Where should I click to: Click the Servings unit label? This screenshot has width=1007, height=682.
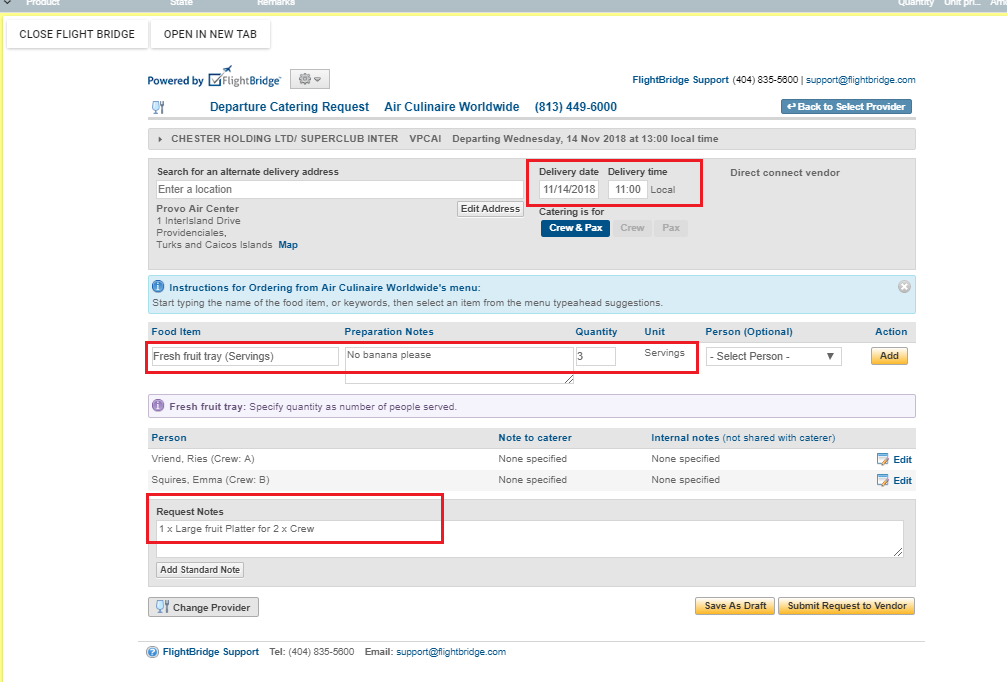pos(665,353)
